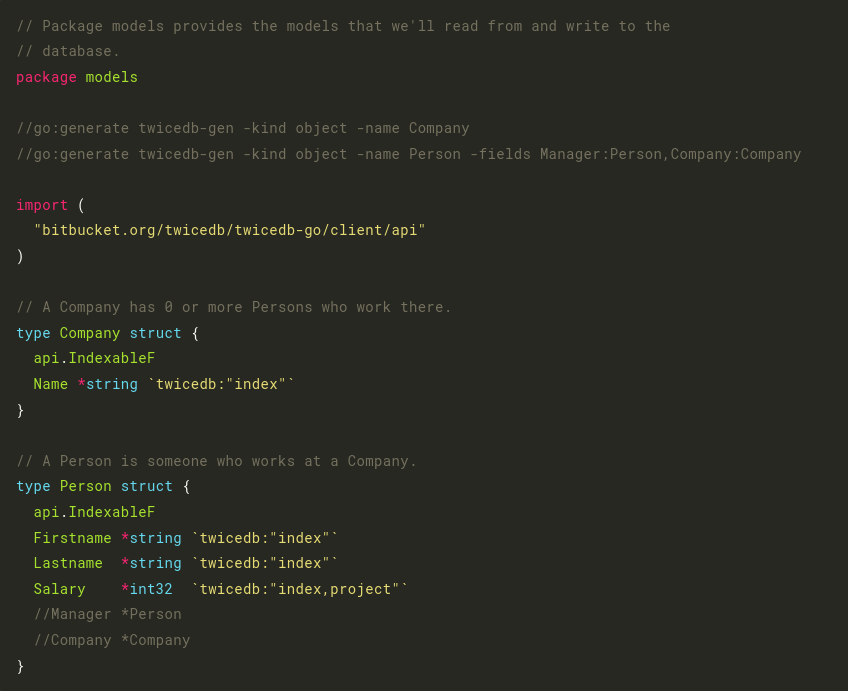Click the "import" keyword

click(42, 205)
